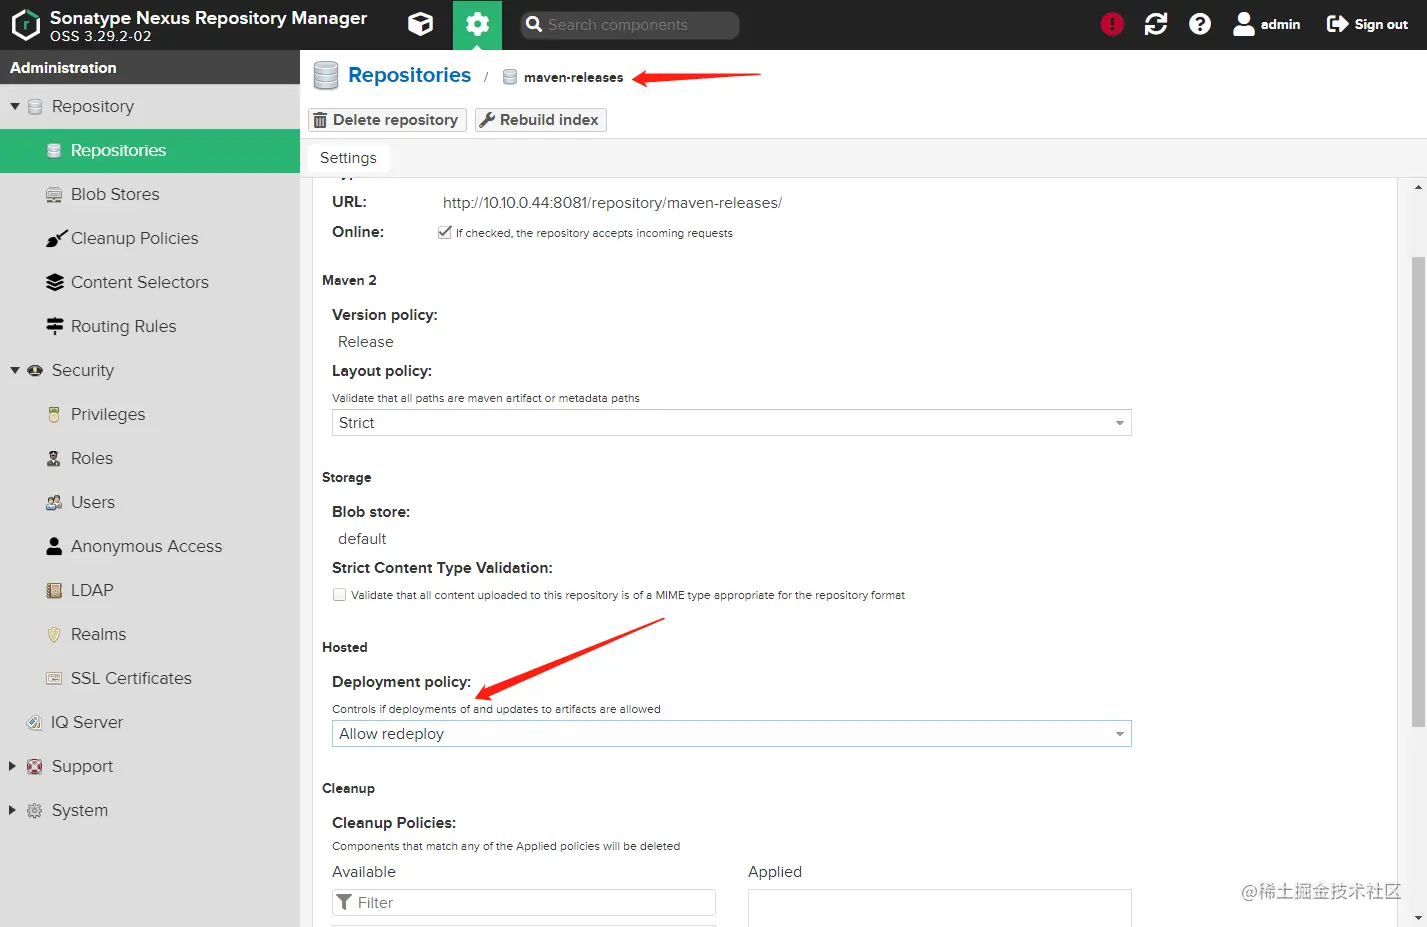Click the scroll down arrow

point(1418,917)
